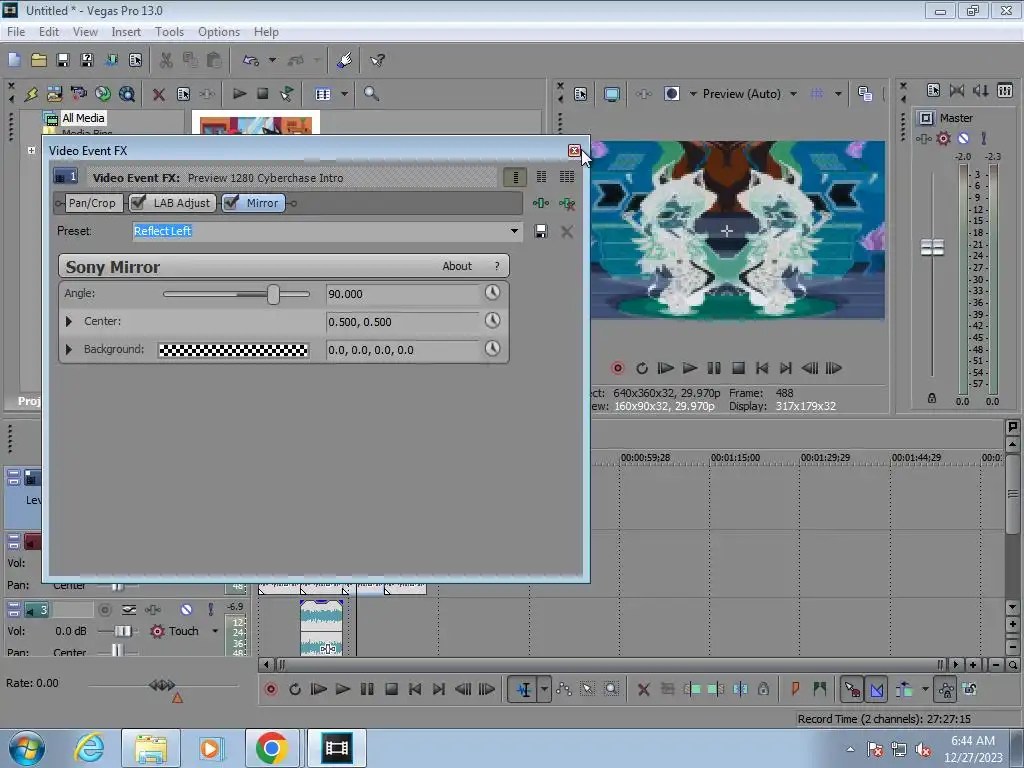1024x768 pixels.
Task: Open Touch automation mode dropdown
Action: coord(215,631)
